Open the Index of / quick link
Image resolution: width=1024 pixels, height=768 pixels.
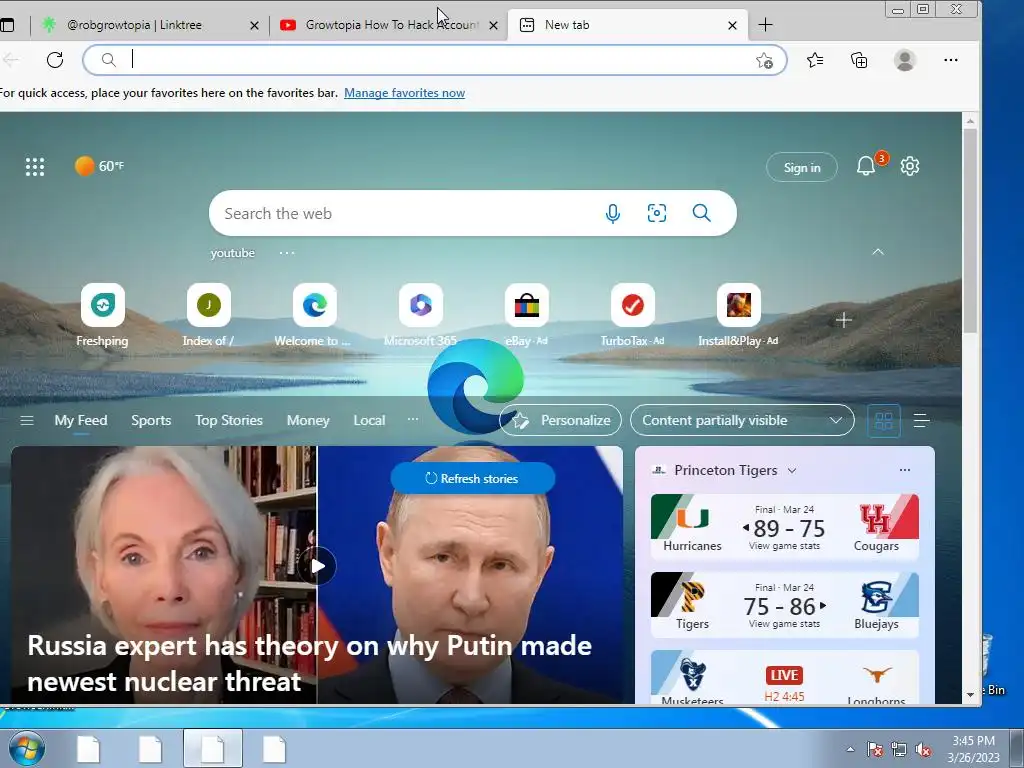point(208,315)
